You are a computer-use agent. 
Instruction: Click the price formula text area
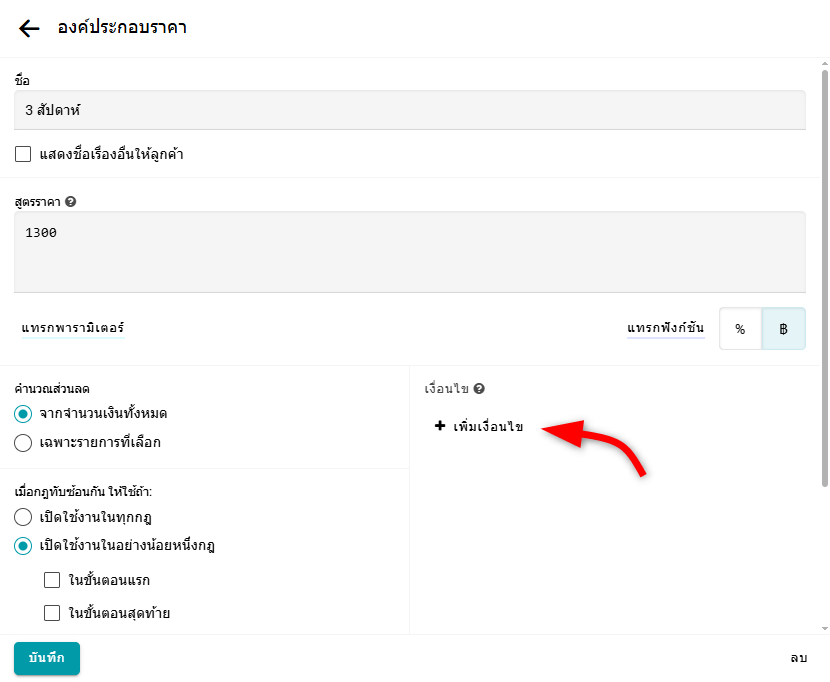(x=409, y=251)
